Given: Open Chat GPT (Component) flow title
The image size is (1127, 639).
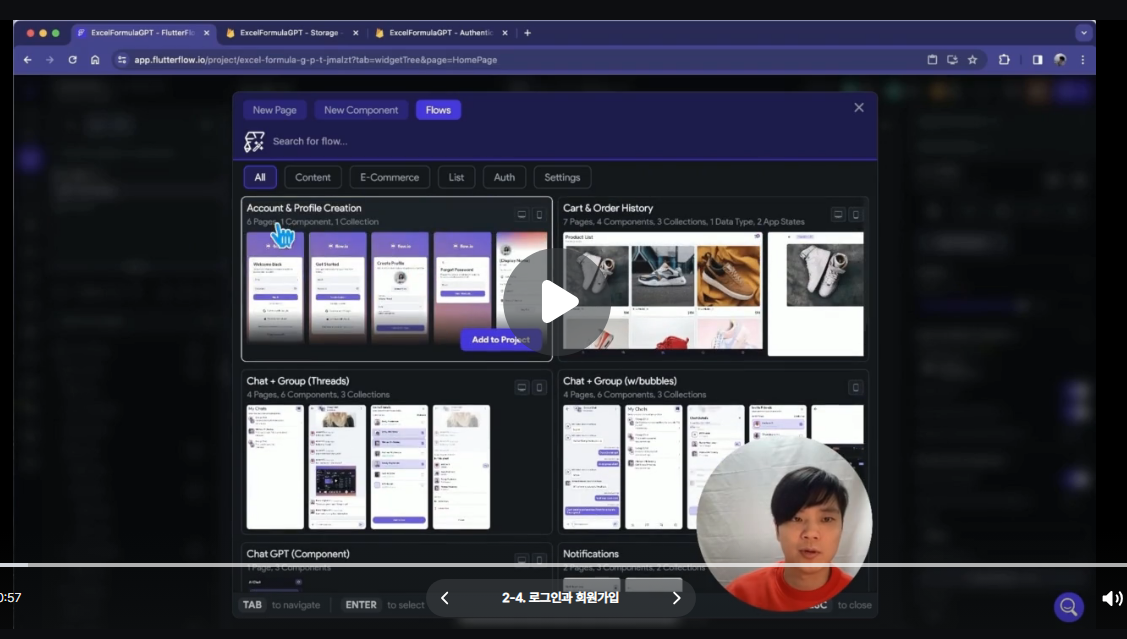Looking at the screenshot, I should pyautogui.click(x=298, y=553).
